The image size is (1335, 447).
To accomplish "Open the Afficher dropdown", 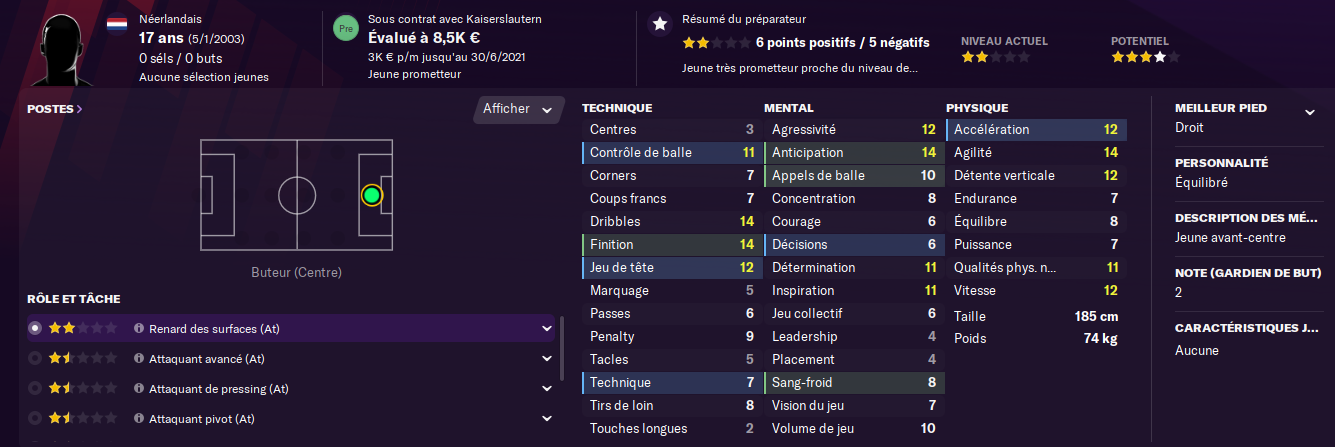I will coord(517,109).
